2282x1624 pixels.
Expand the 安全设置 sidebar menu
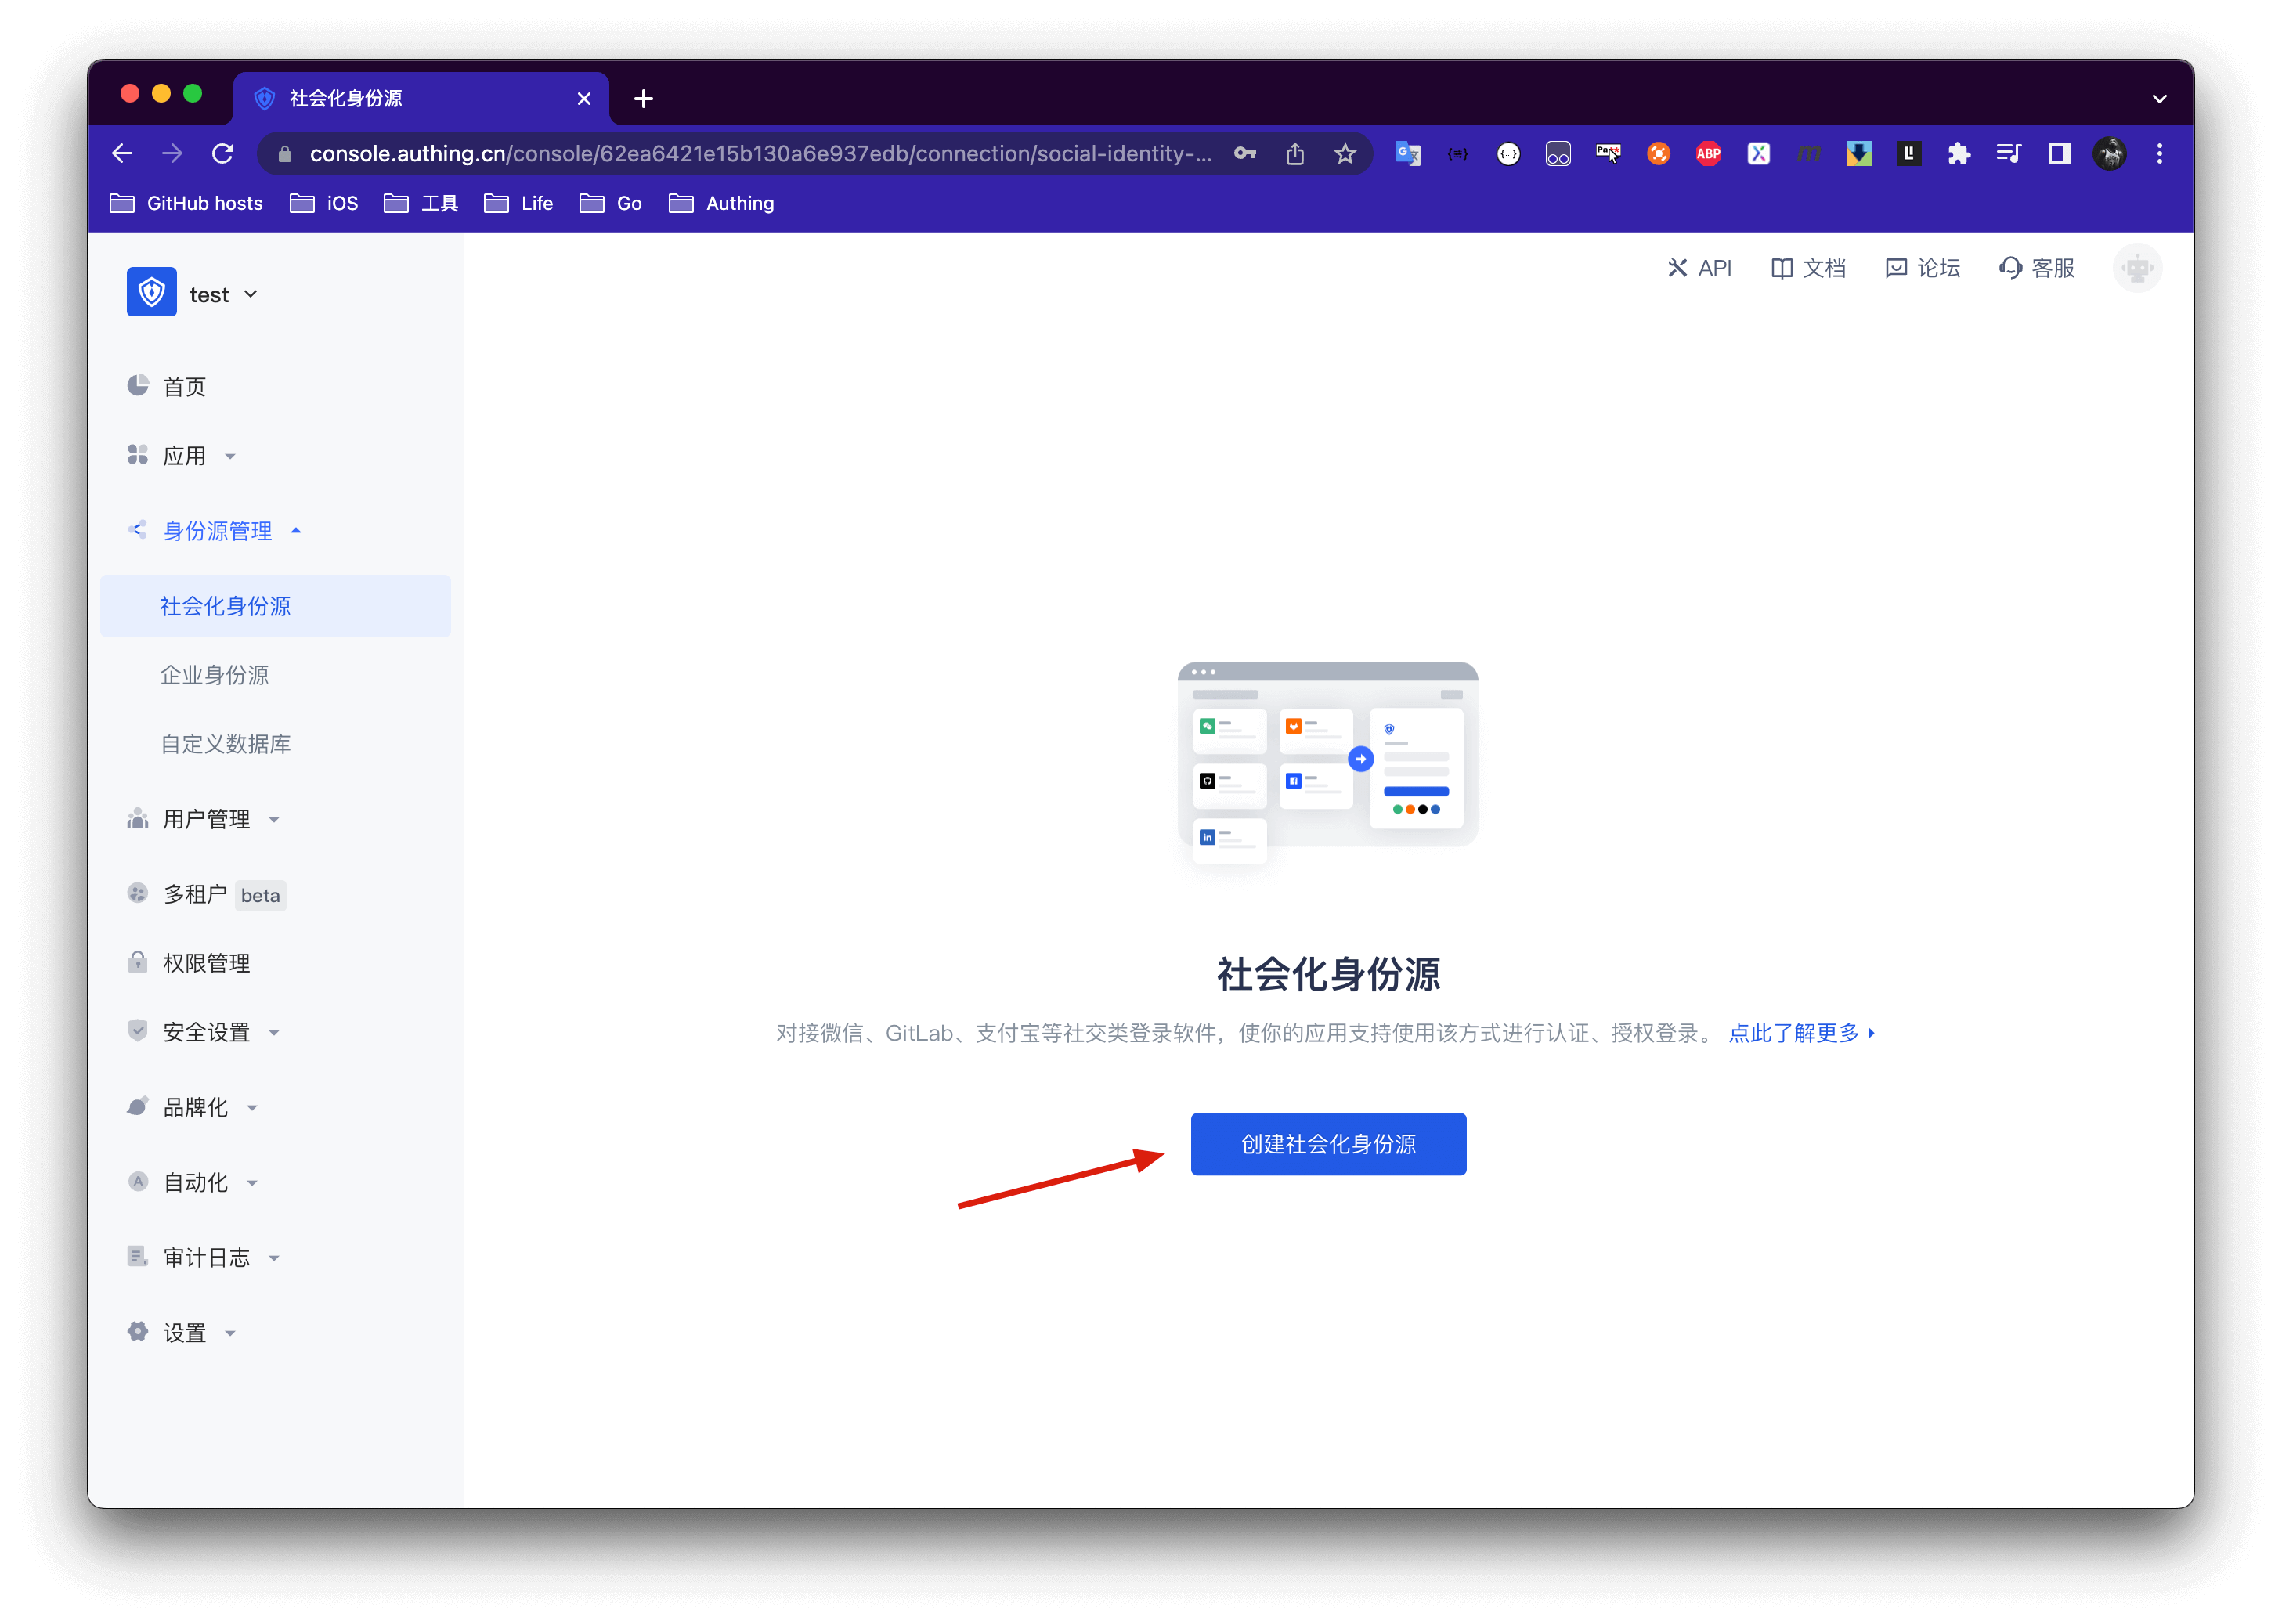[205, 1032]
